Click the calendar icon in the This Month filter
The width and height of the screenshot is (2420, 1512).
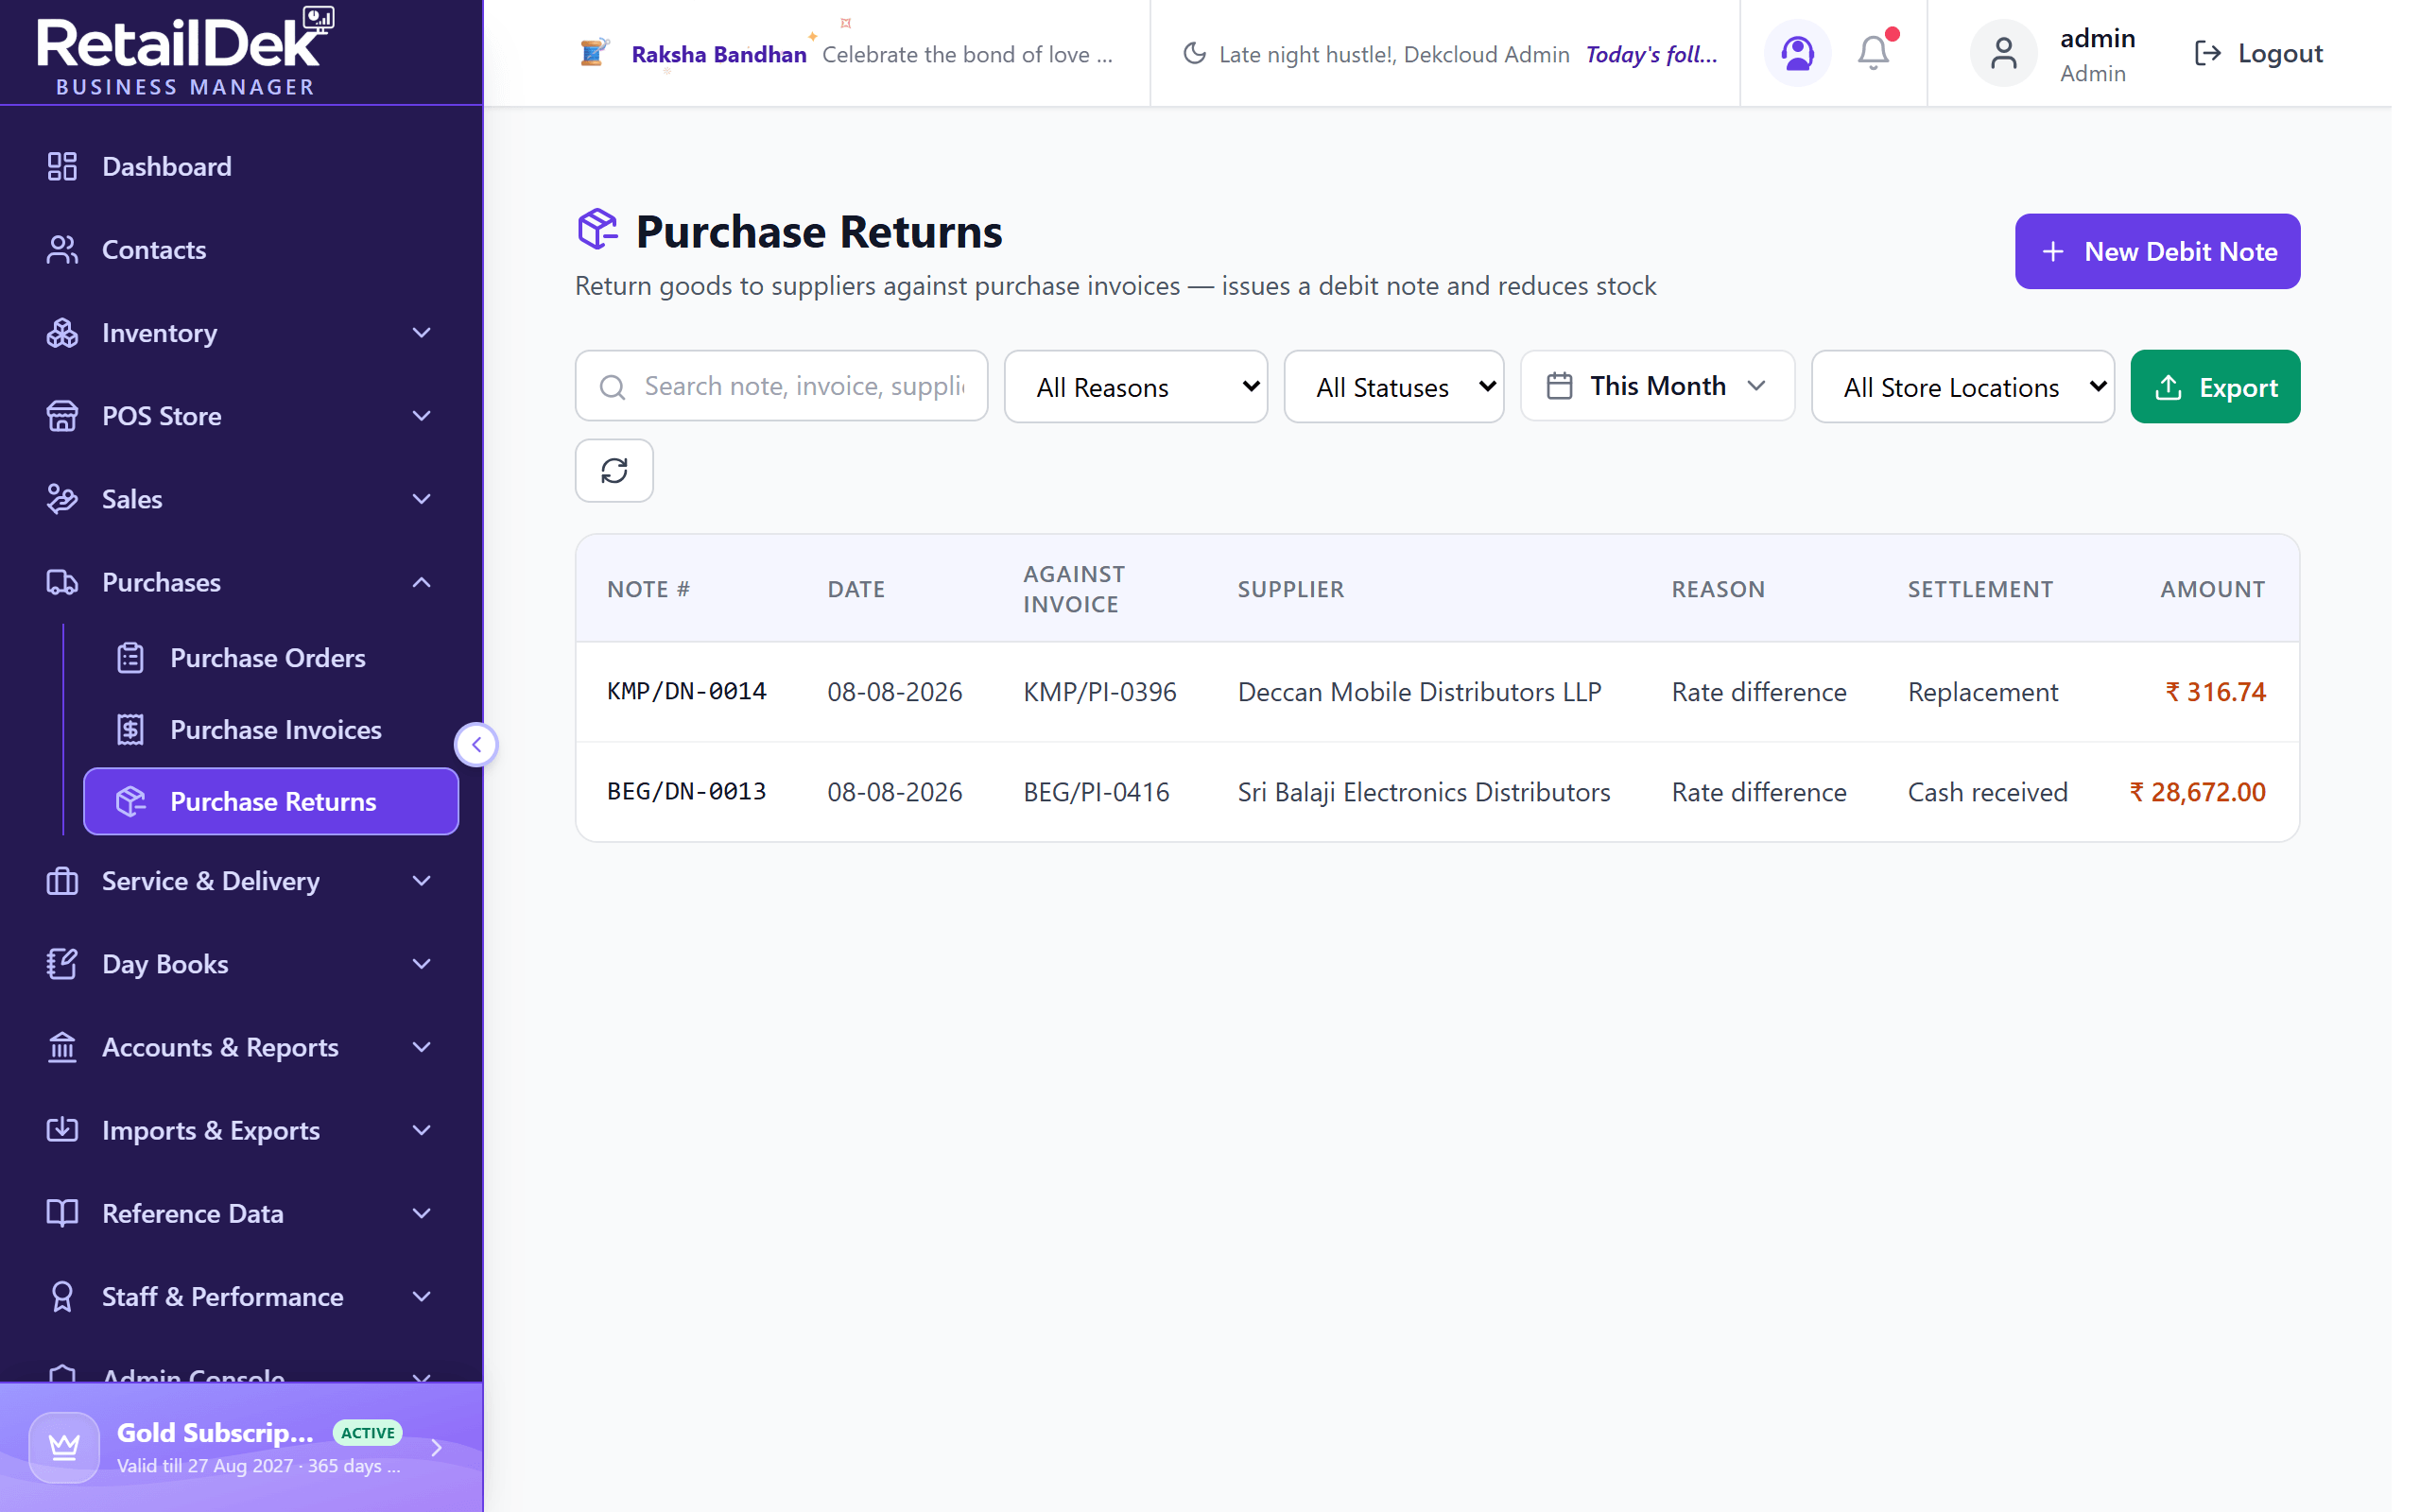click(1559, 386)
